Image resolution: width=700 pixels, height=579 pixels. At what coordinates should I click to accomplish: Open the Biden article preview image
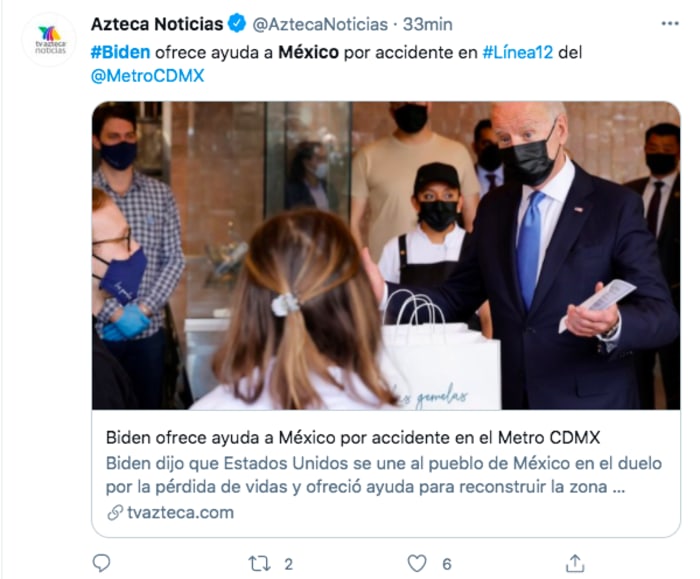386,255
